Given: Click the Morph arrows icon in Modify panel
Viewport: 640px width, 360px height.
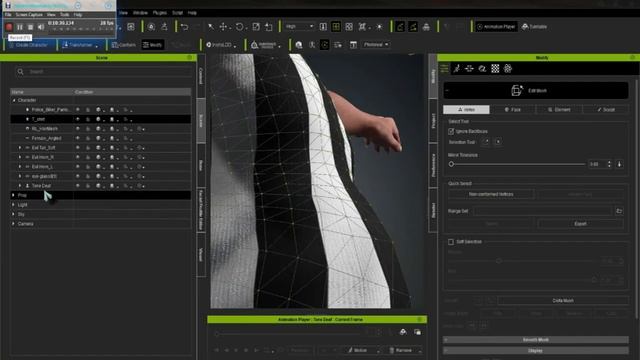Looking at the screenshot, I should tap(469, 69).
